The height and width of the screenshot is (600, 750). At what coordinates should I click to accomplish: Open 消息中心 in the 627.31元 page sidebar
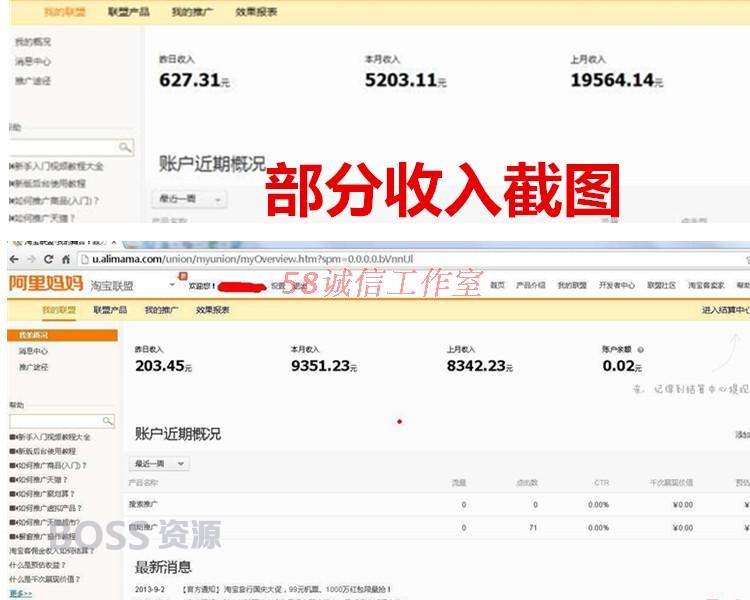pyautogui.click(x=33, y=61)
